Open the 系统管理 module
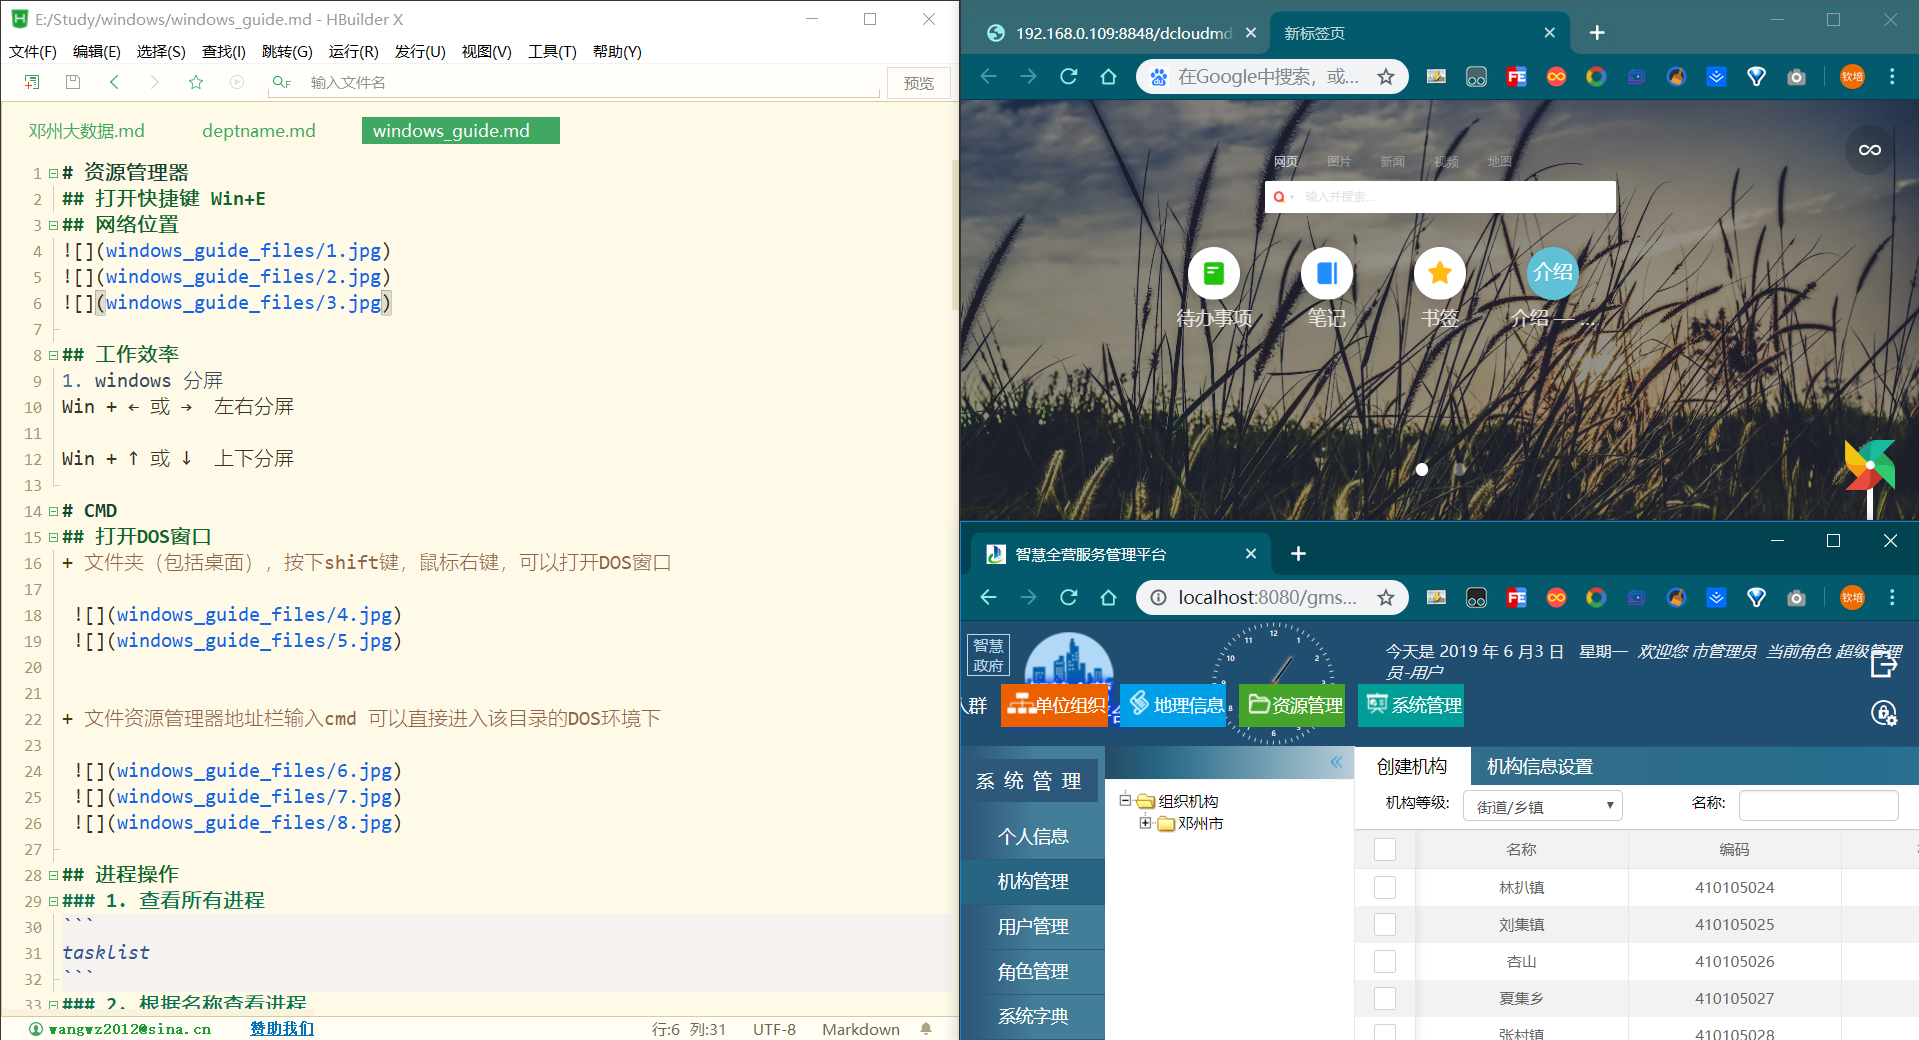This screenshot has height=1040, width=1919. [1410, 705]
